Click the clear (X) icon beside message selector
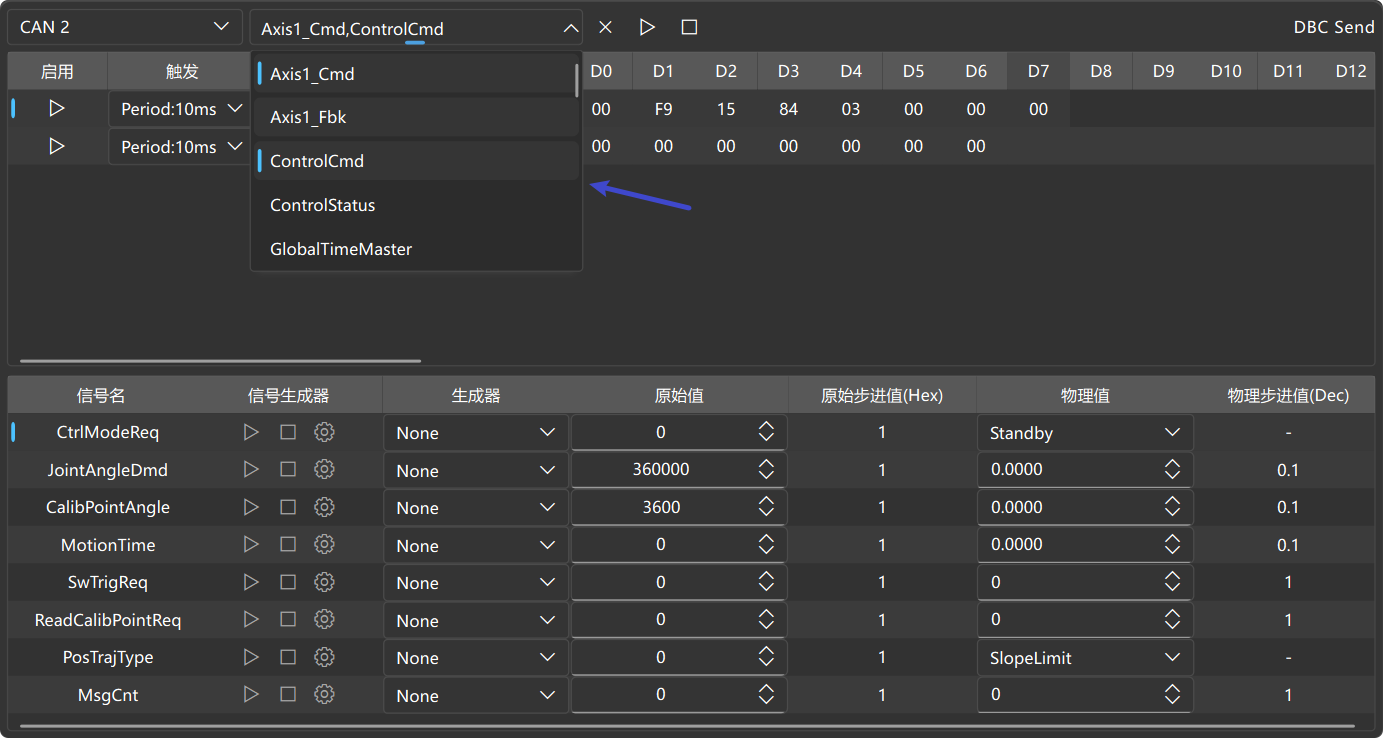 coord(605,27)
